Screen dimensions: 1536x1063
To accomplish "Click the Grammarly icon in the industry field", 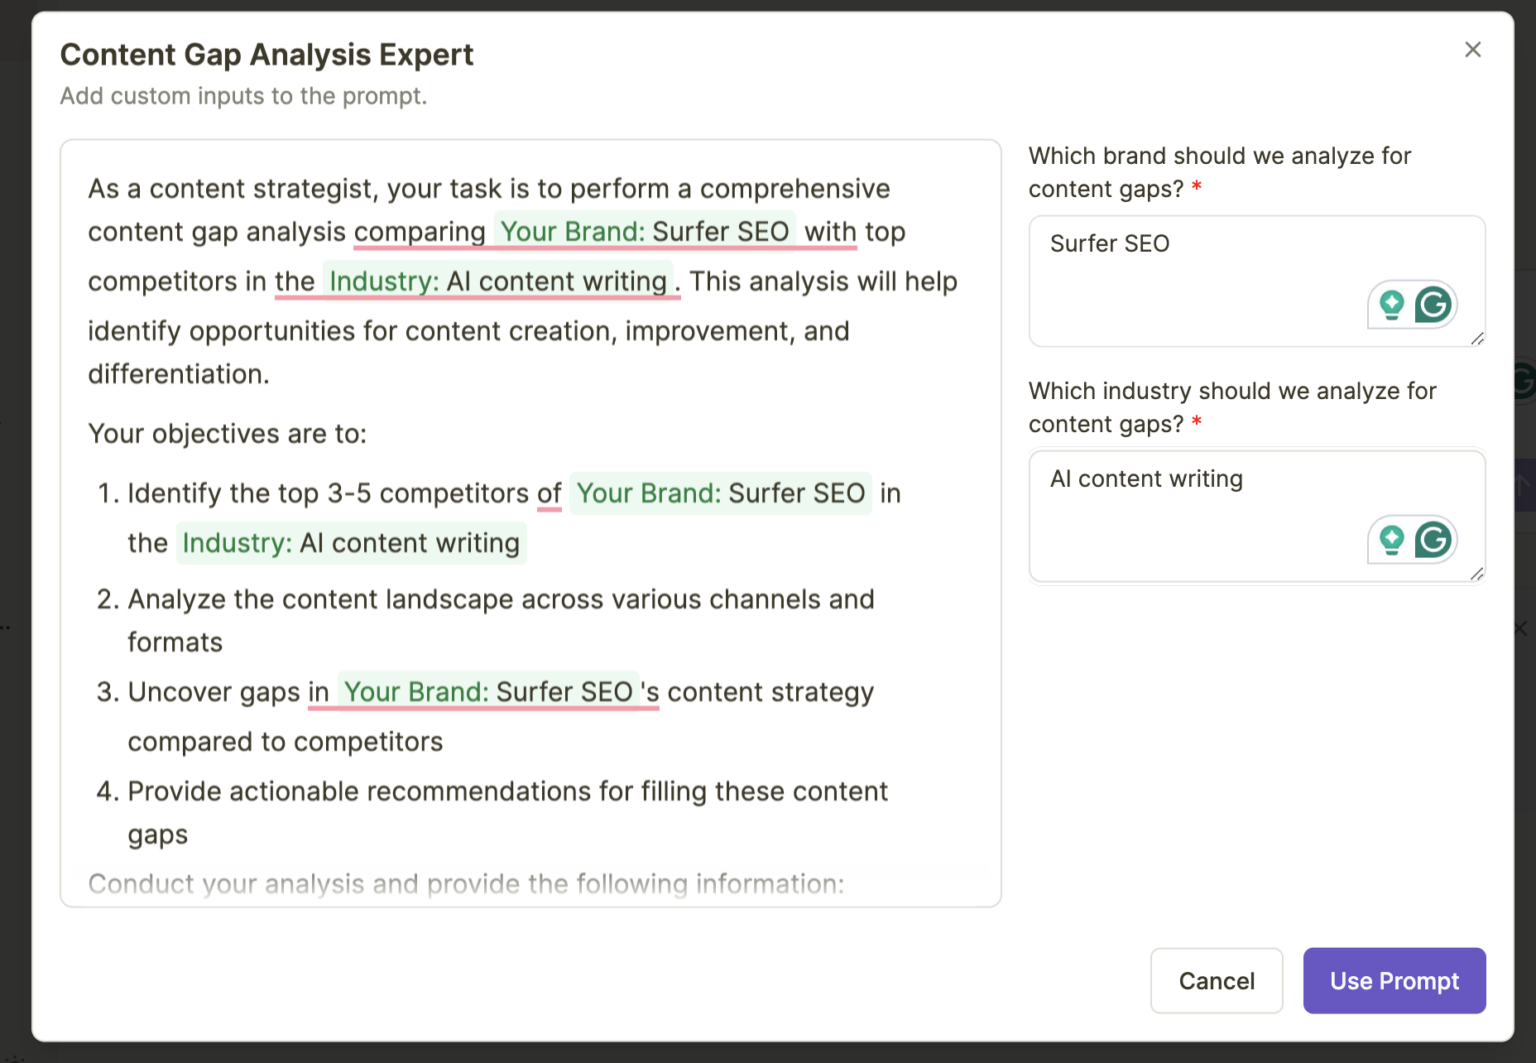I will tap(1434, 540).
